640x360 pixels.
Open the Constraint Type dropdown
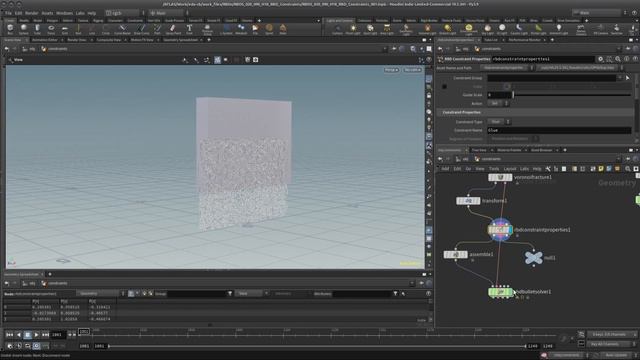[x=499, y=122]
